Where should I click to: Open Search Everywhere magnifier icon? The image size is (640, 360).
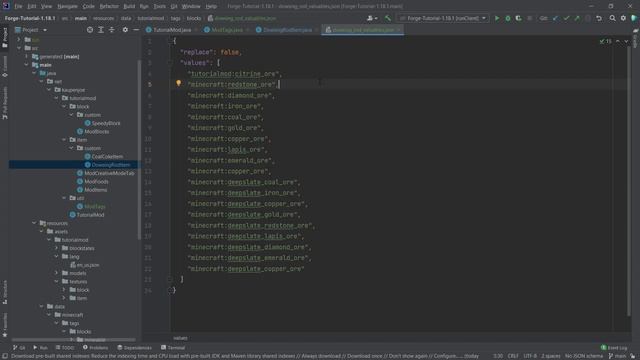pyautogui.click(x=612, y=18)
